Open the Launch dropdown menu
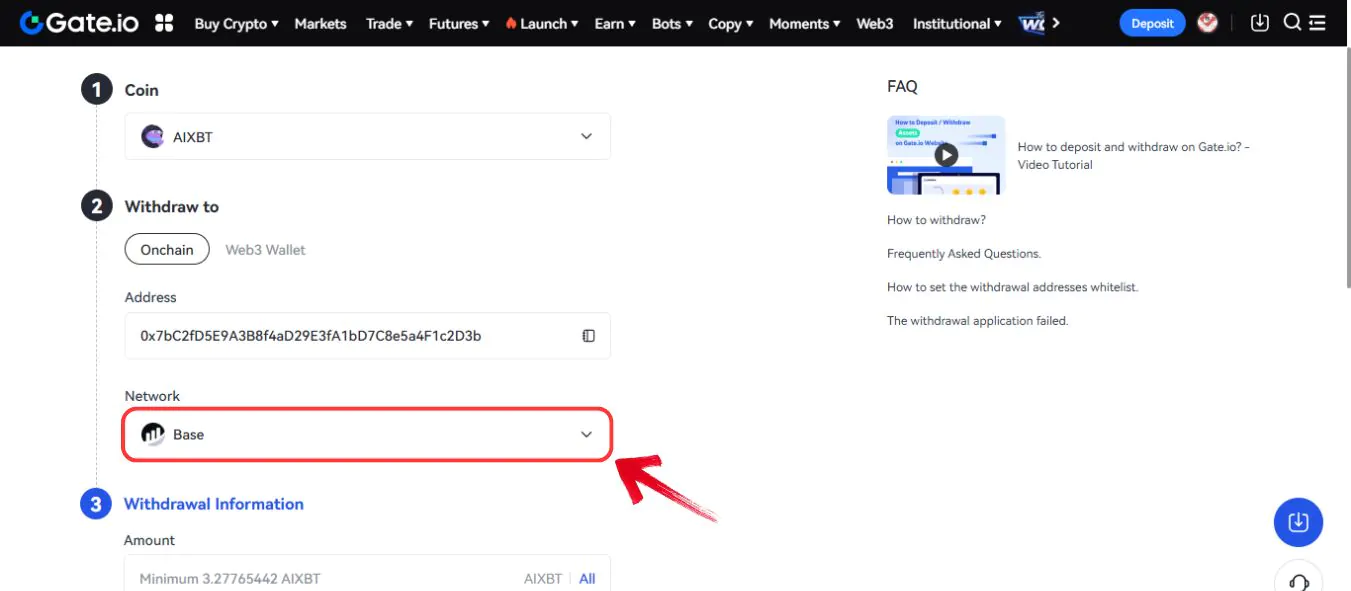This screenshot has height=591, width=1351. point(543,24)
